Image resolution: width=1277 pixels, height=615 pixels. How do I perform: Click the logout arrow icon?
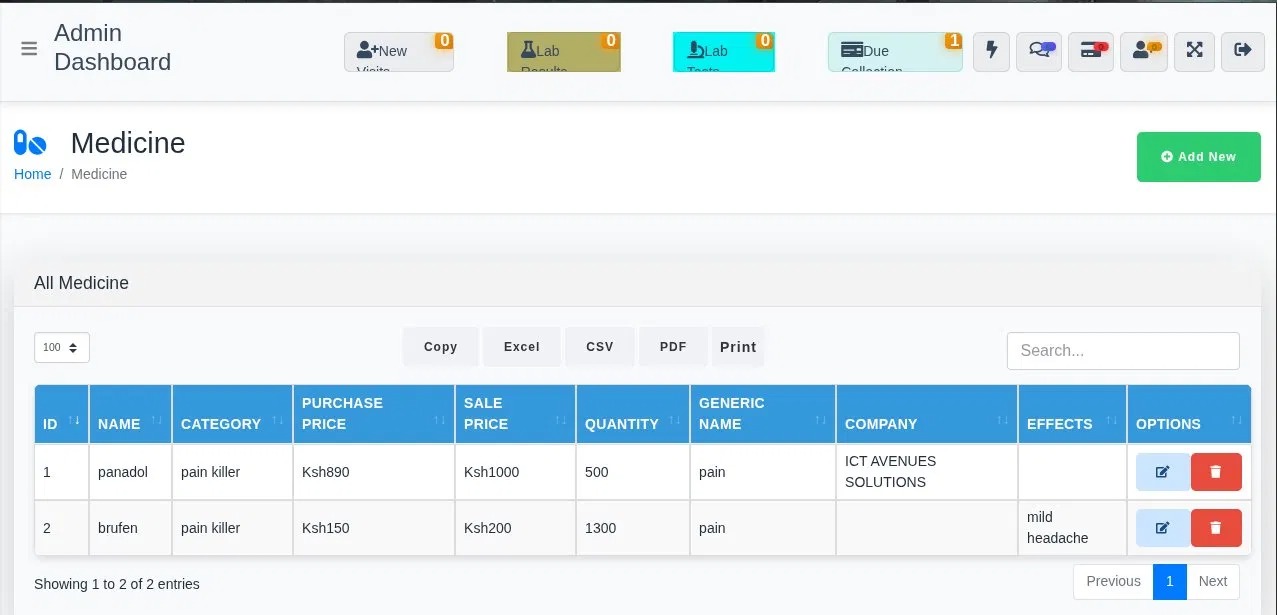tap(1243, 51)
